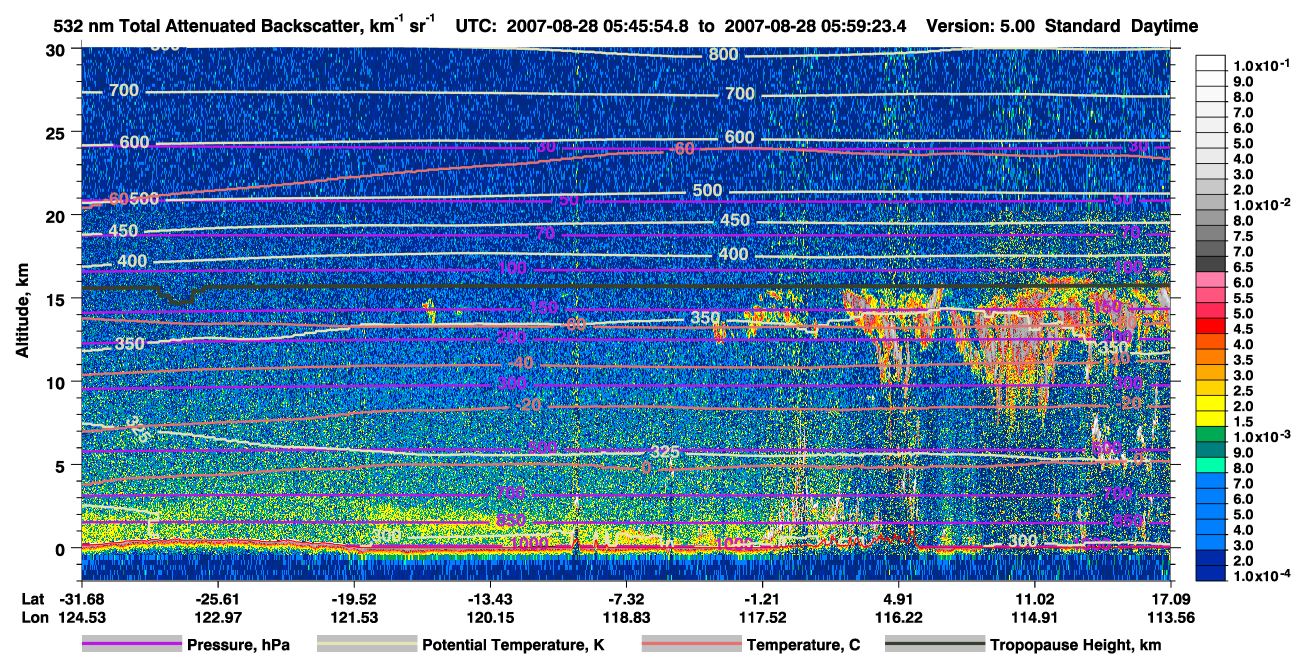Click the latitude value '17.09'
The width and height of the screenshot is (1300, 667).
coord(1170,598)
